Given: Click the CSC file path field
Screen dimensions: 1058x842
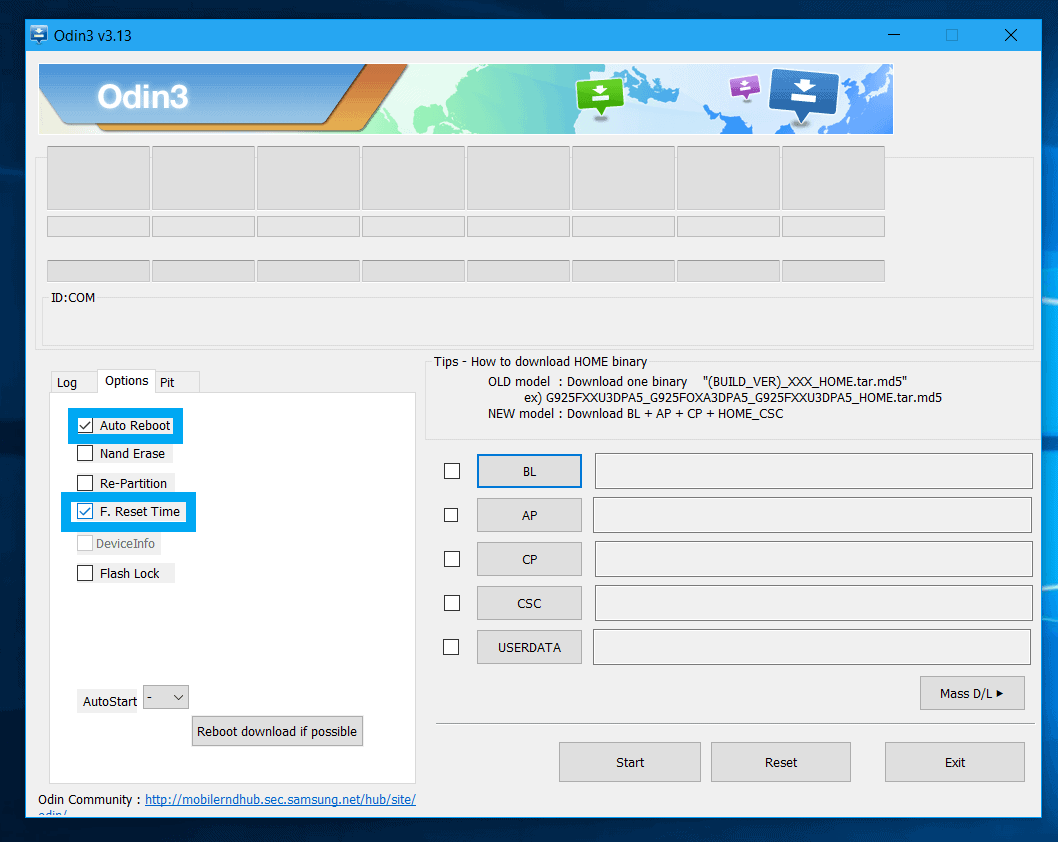Looking at the screenshot, I should pos(814,603).
